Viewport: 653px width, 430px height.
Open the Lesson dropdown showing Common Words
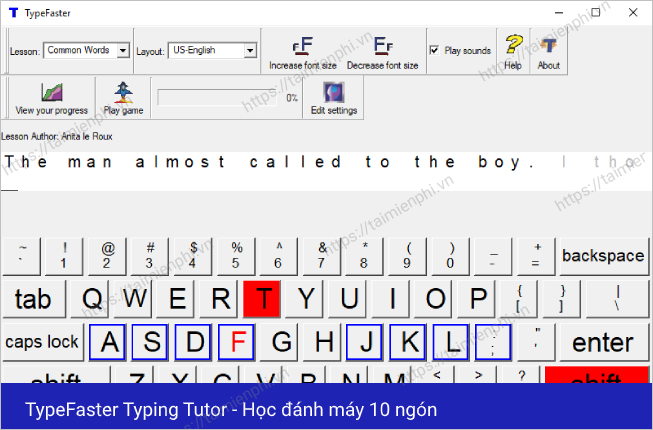tap(87, 50)
